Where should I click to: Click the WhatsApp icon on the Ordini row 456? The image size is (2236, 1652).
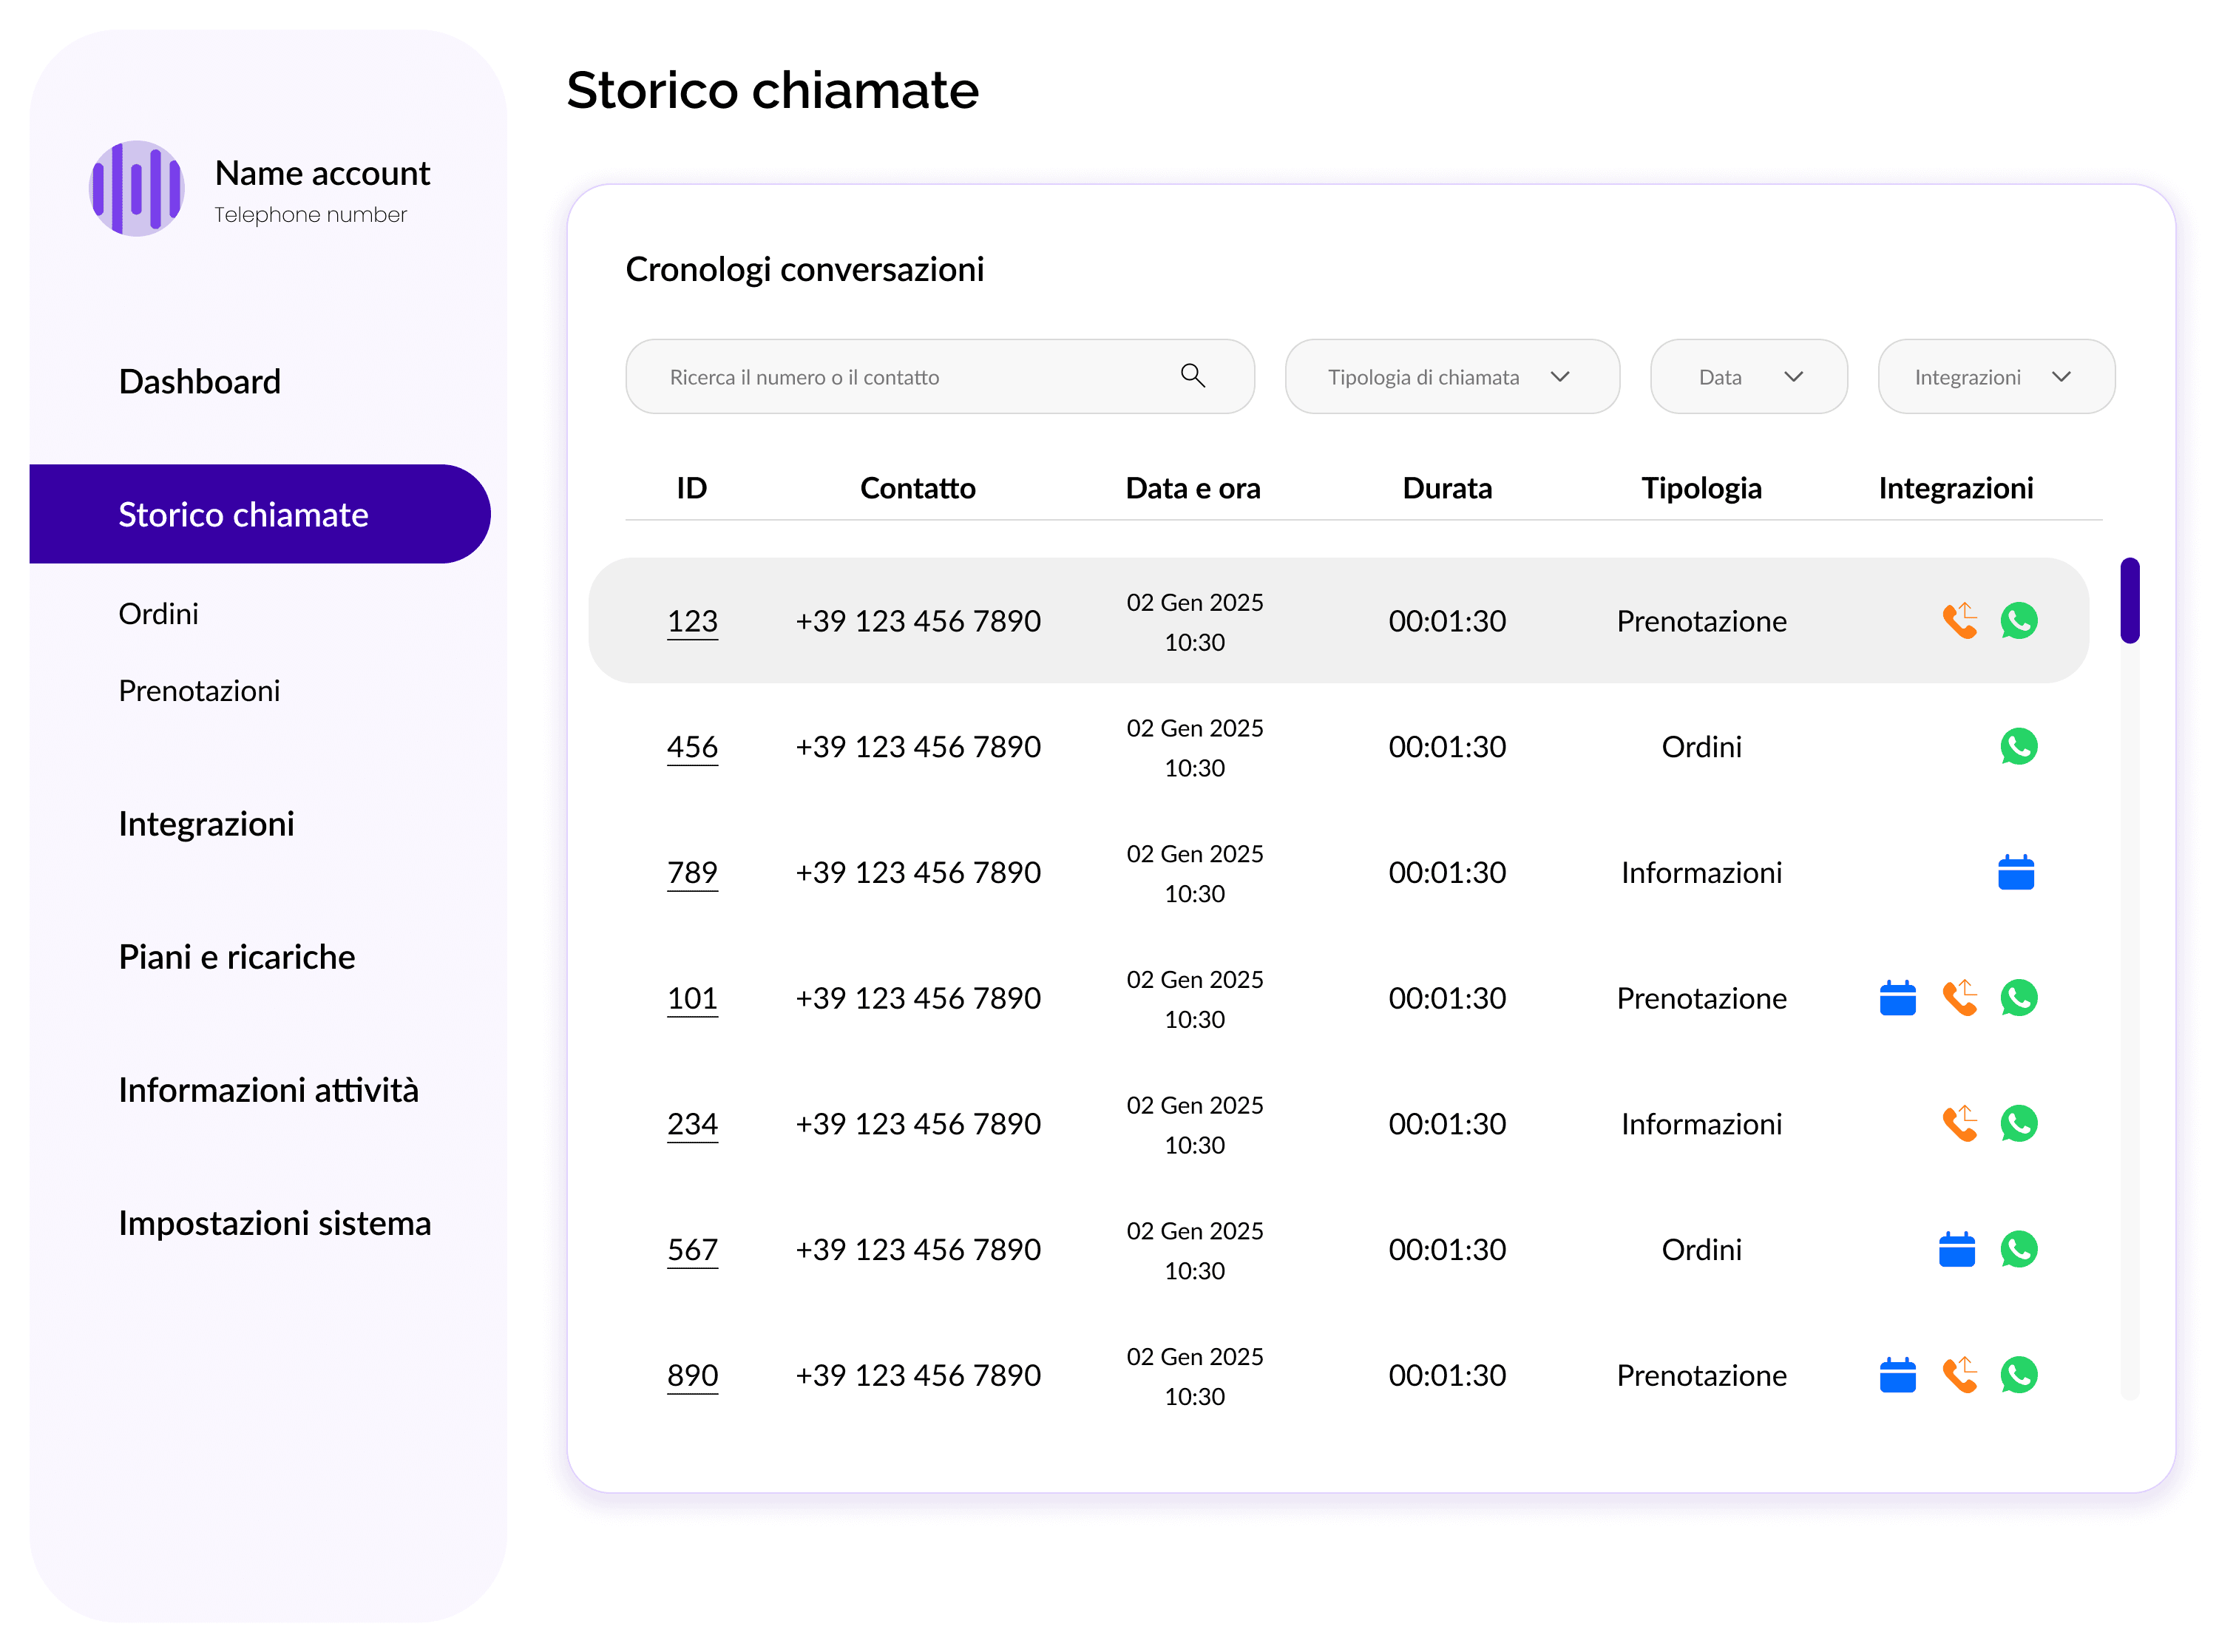pyautogui.click(x=2018, y=746)
